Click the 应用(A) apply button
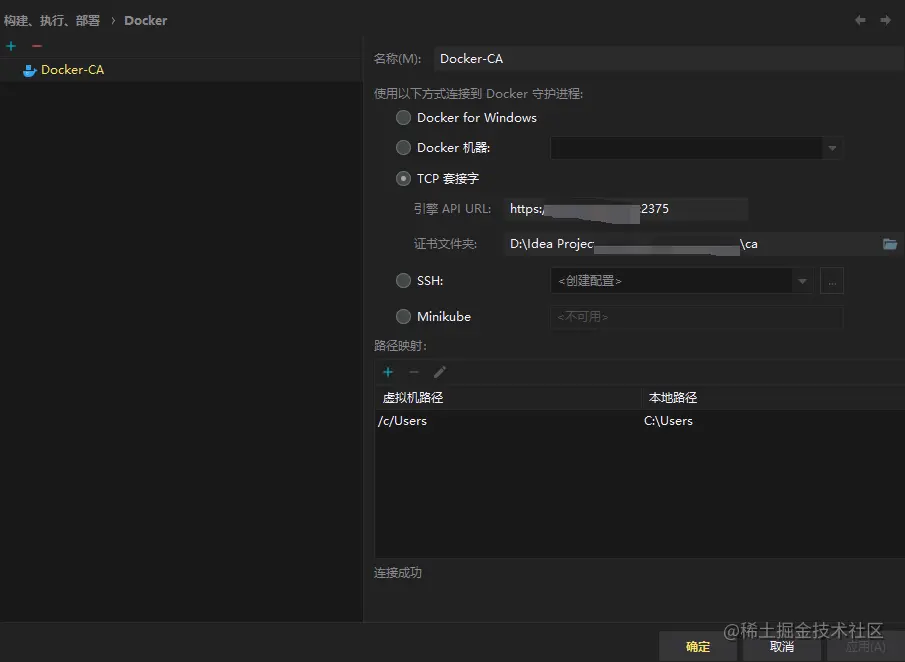The width and height of the screenshot is (905, 662). tap(865, 647)
